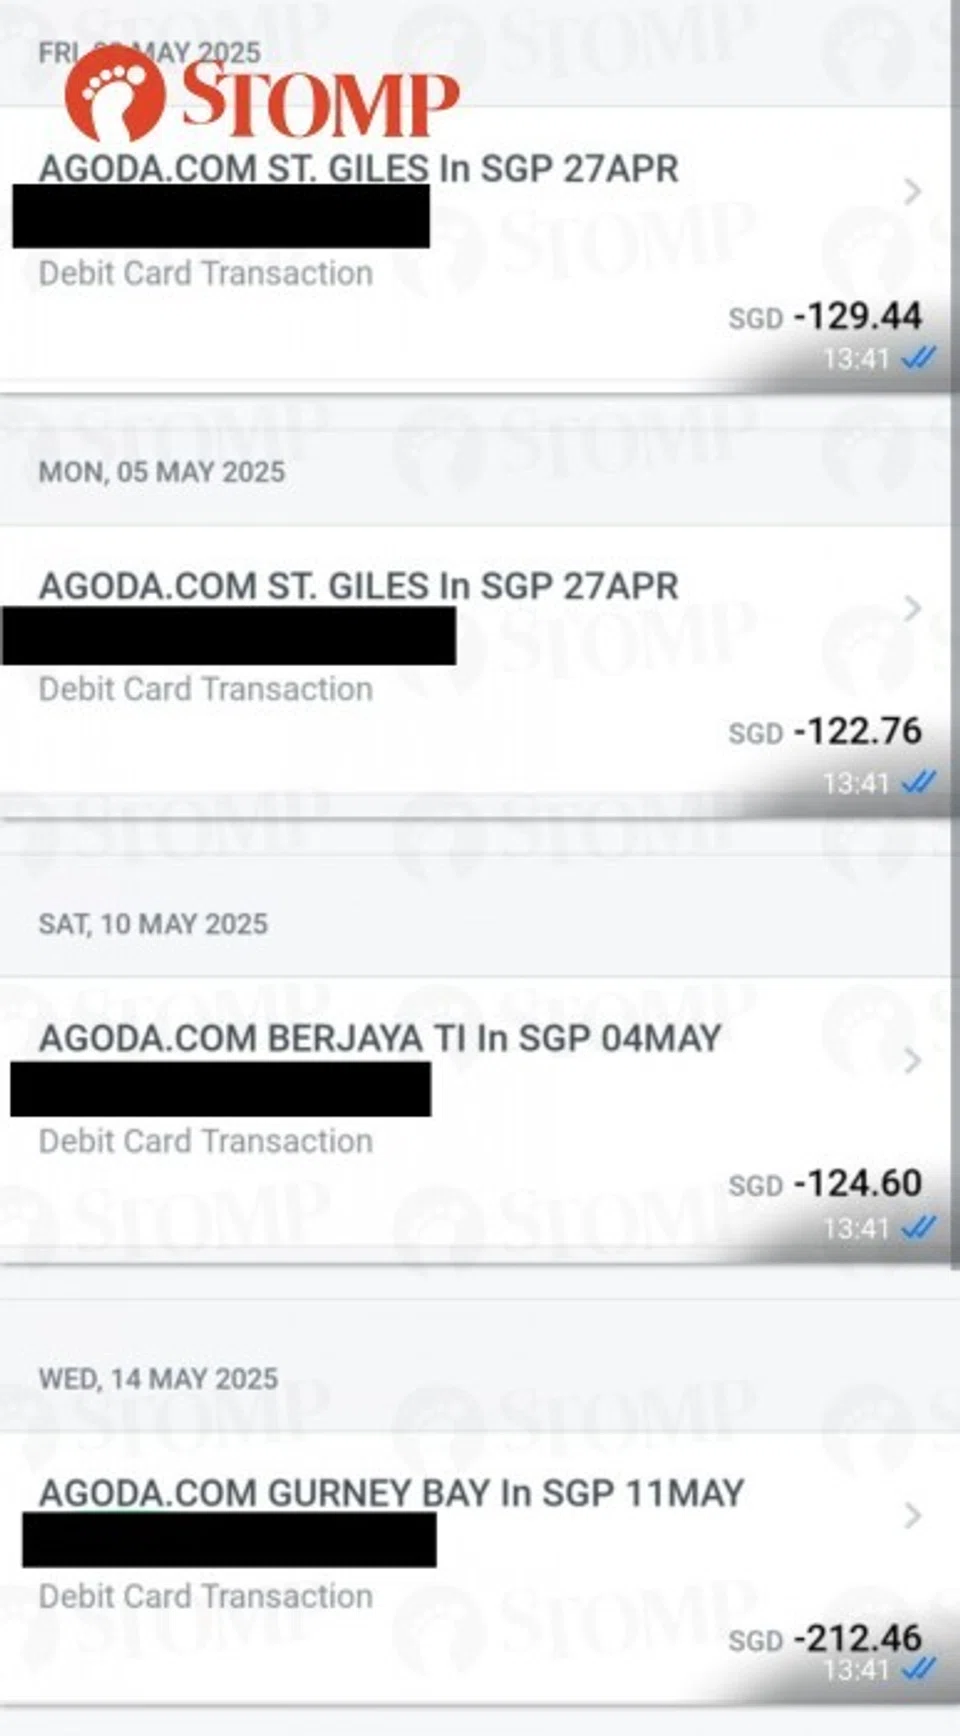Open chevron on the Gurney Bay transaction
Viewport: 960px width, 1736px height.
pyautogui.click(x=912, y=1515)
